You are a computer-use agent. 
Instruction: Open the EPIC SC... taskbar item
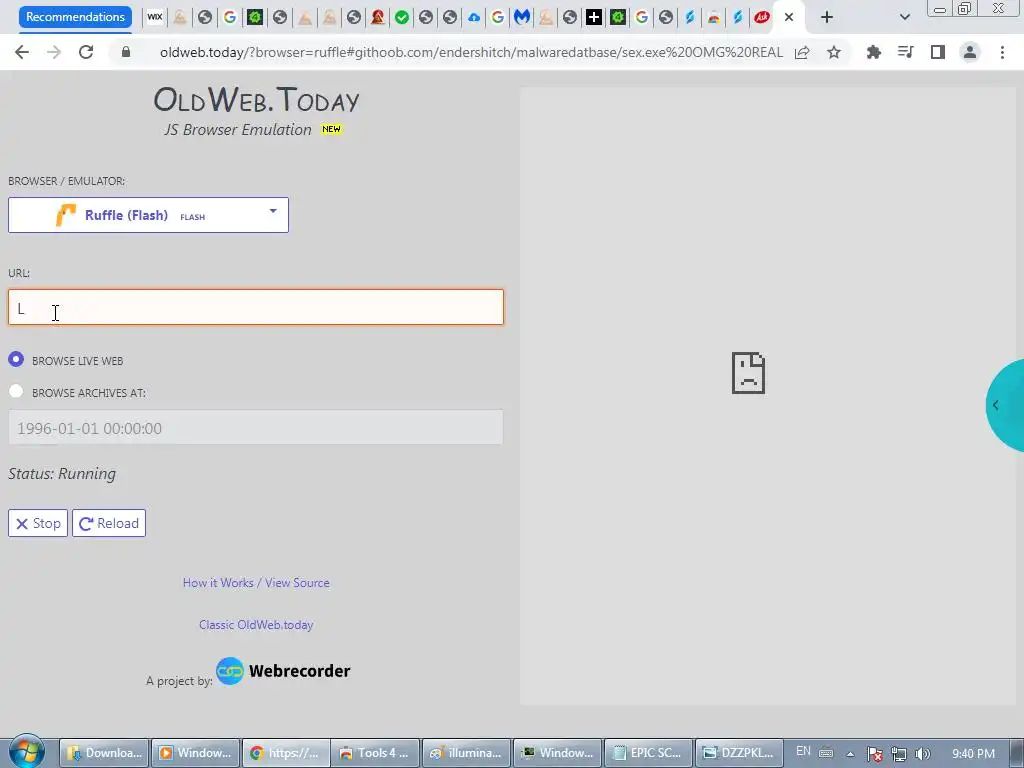[x=648, y=753]
